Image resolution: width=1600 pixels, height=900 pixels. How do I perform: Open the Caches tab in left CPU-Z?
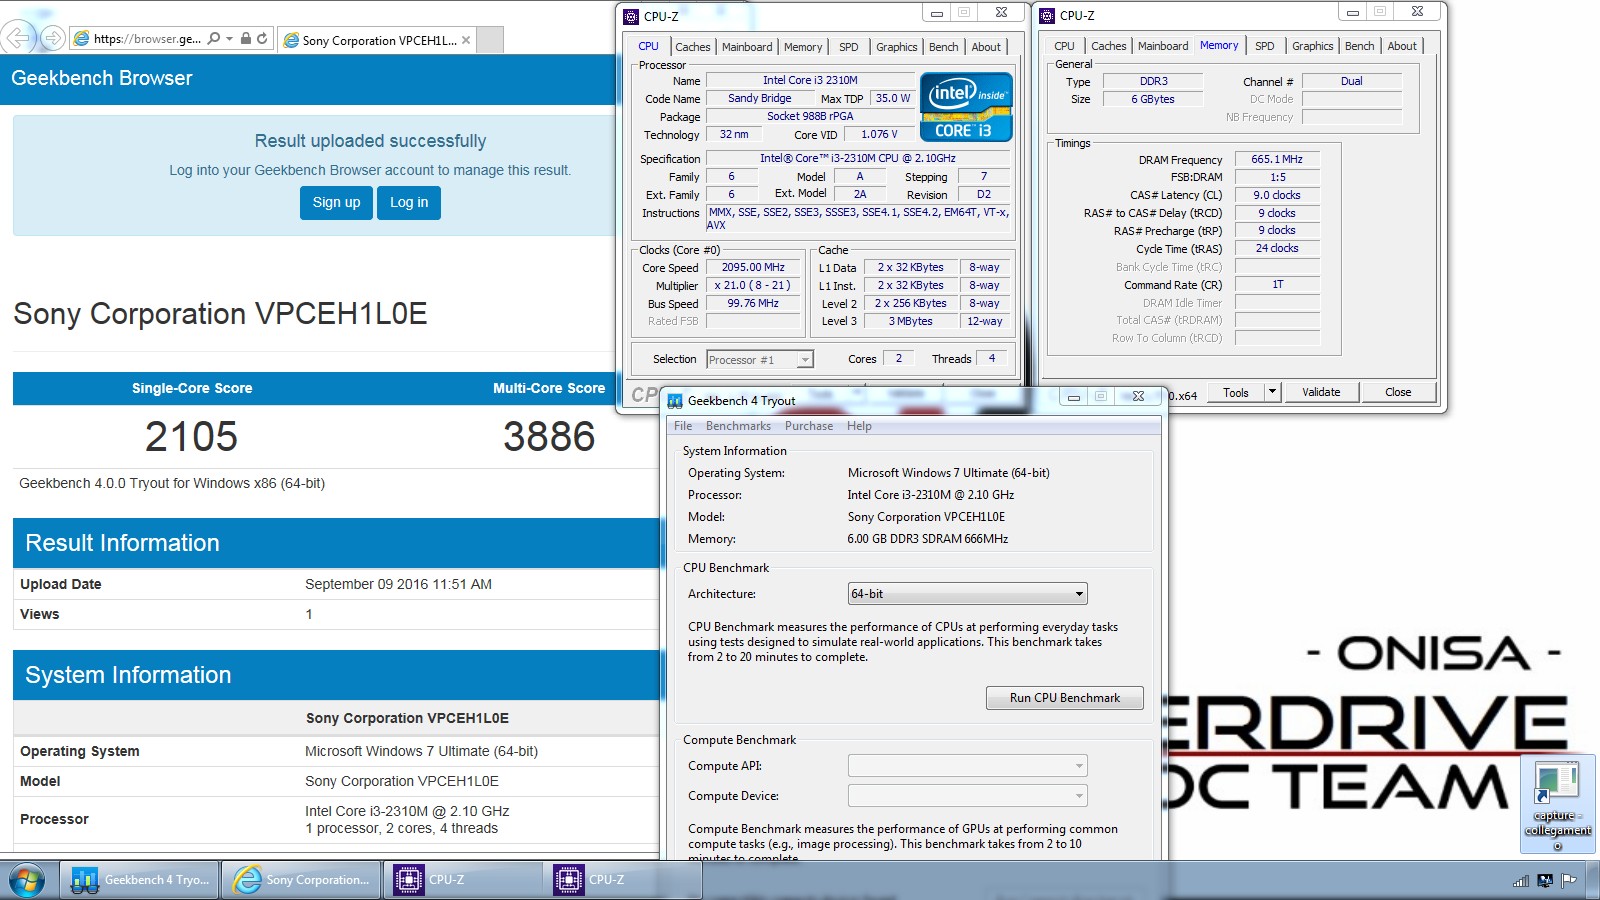pos(692,47)
